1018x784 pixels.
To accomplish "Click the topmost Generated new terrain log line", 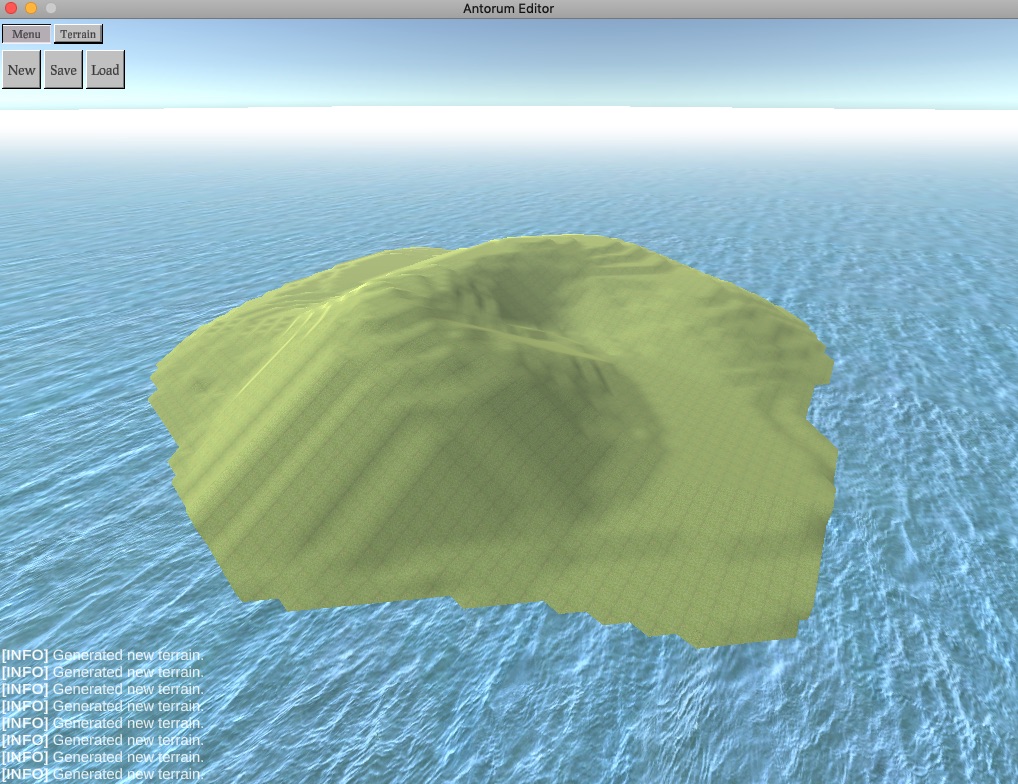I will point(128,655).
